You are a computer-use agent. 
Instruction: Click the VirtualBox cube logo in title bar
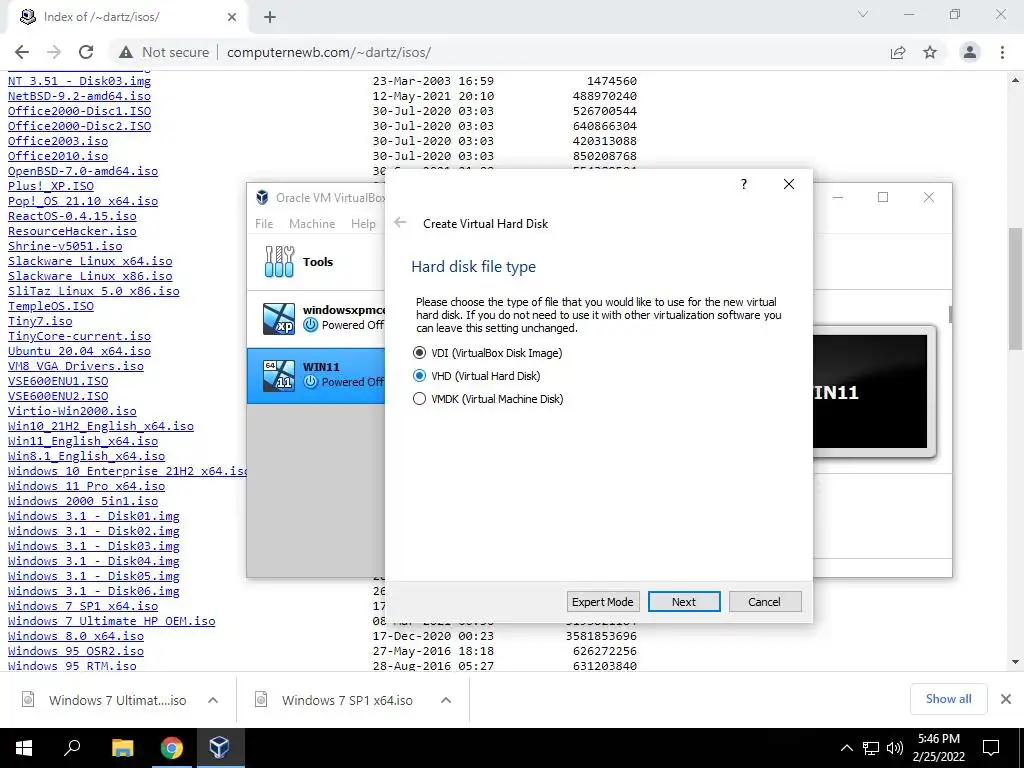click(x=262, y=197)
